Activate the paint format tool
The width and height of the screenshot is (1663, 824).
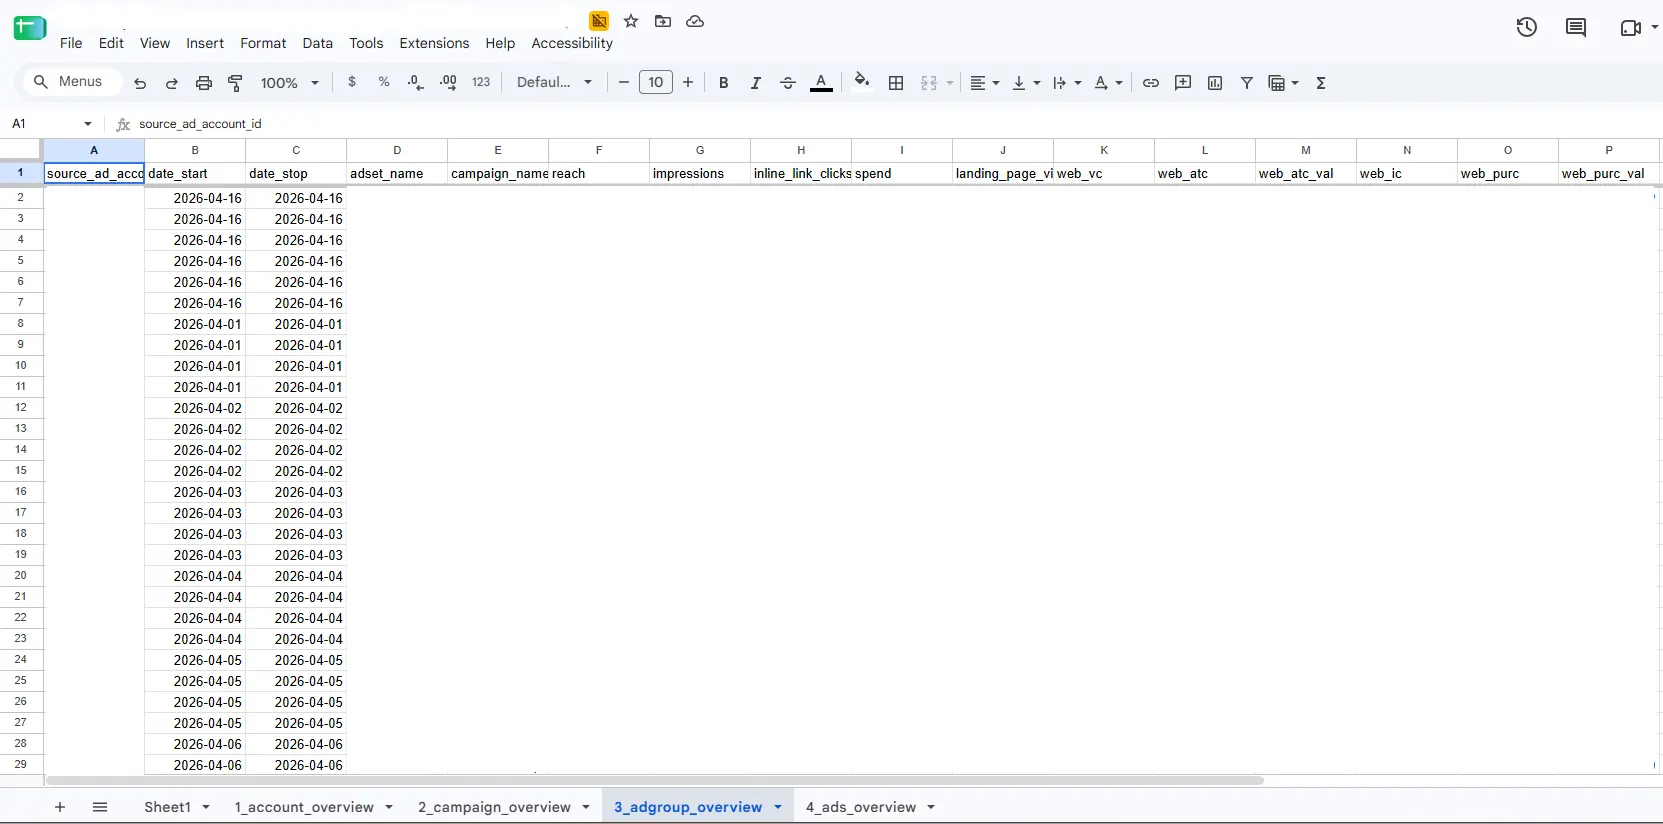[236, 83]
